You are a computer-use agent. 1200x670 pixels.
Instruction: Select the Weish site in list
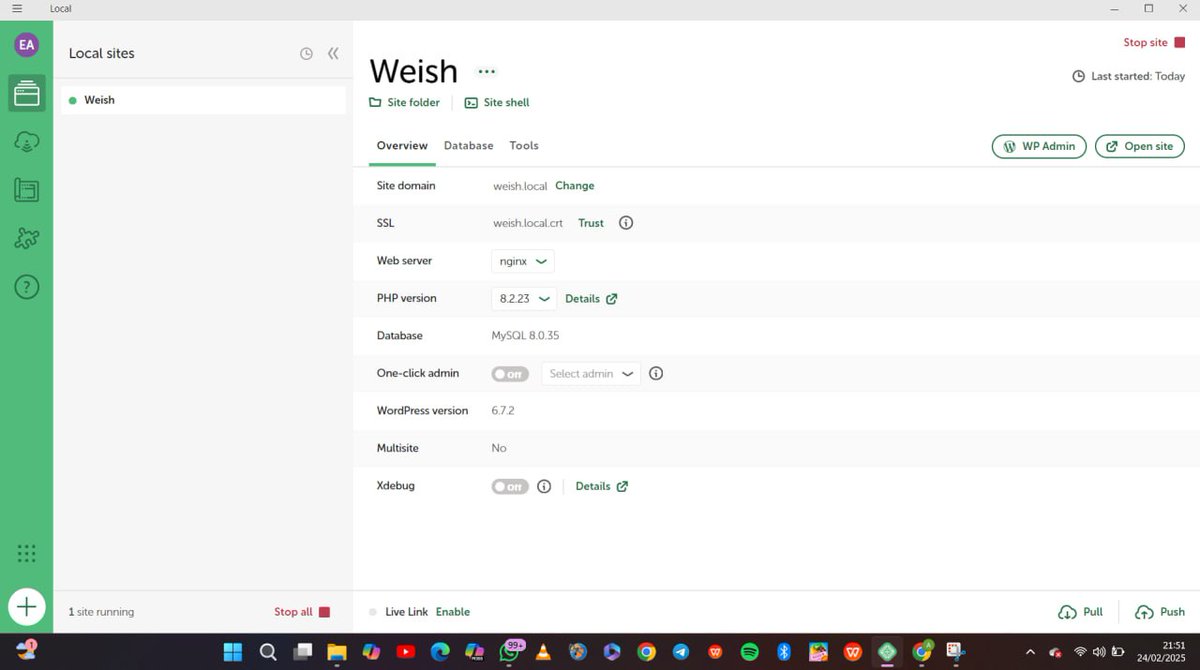[x=203, y=100]
